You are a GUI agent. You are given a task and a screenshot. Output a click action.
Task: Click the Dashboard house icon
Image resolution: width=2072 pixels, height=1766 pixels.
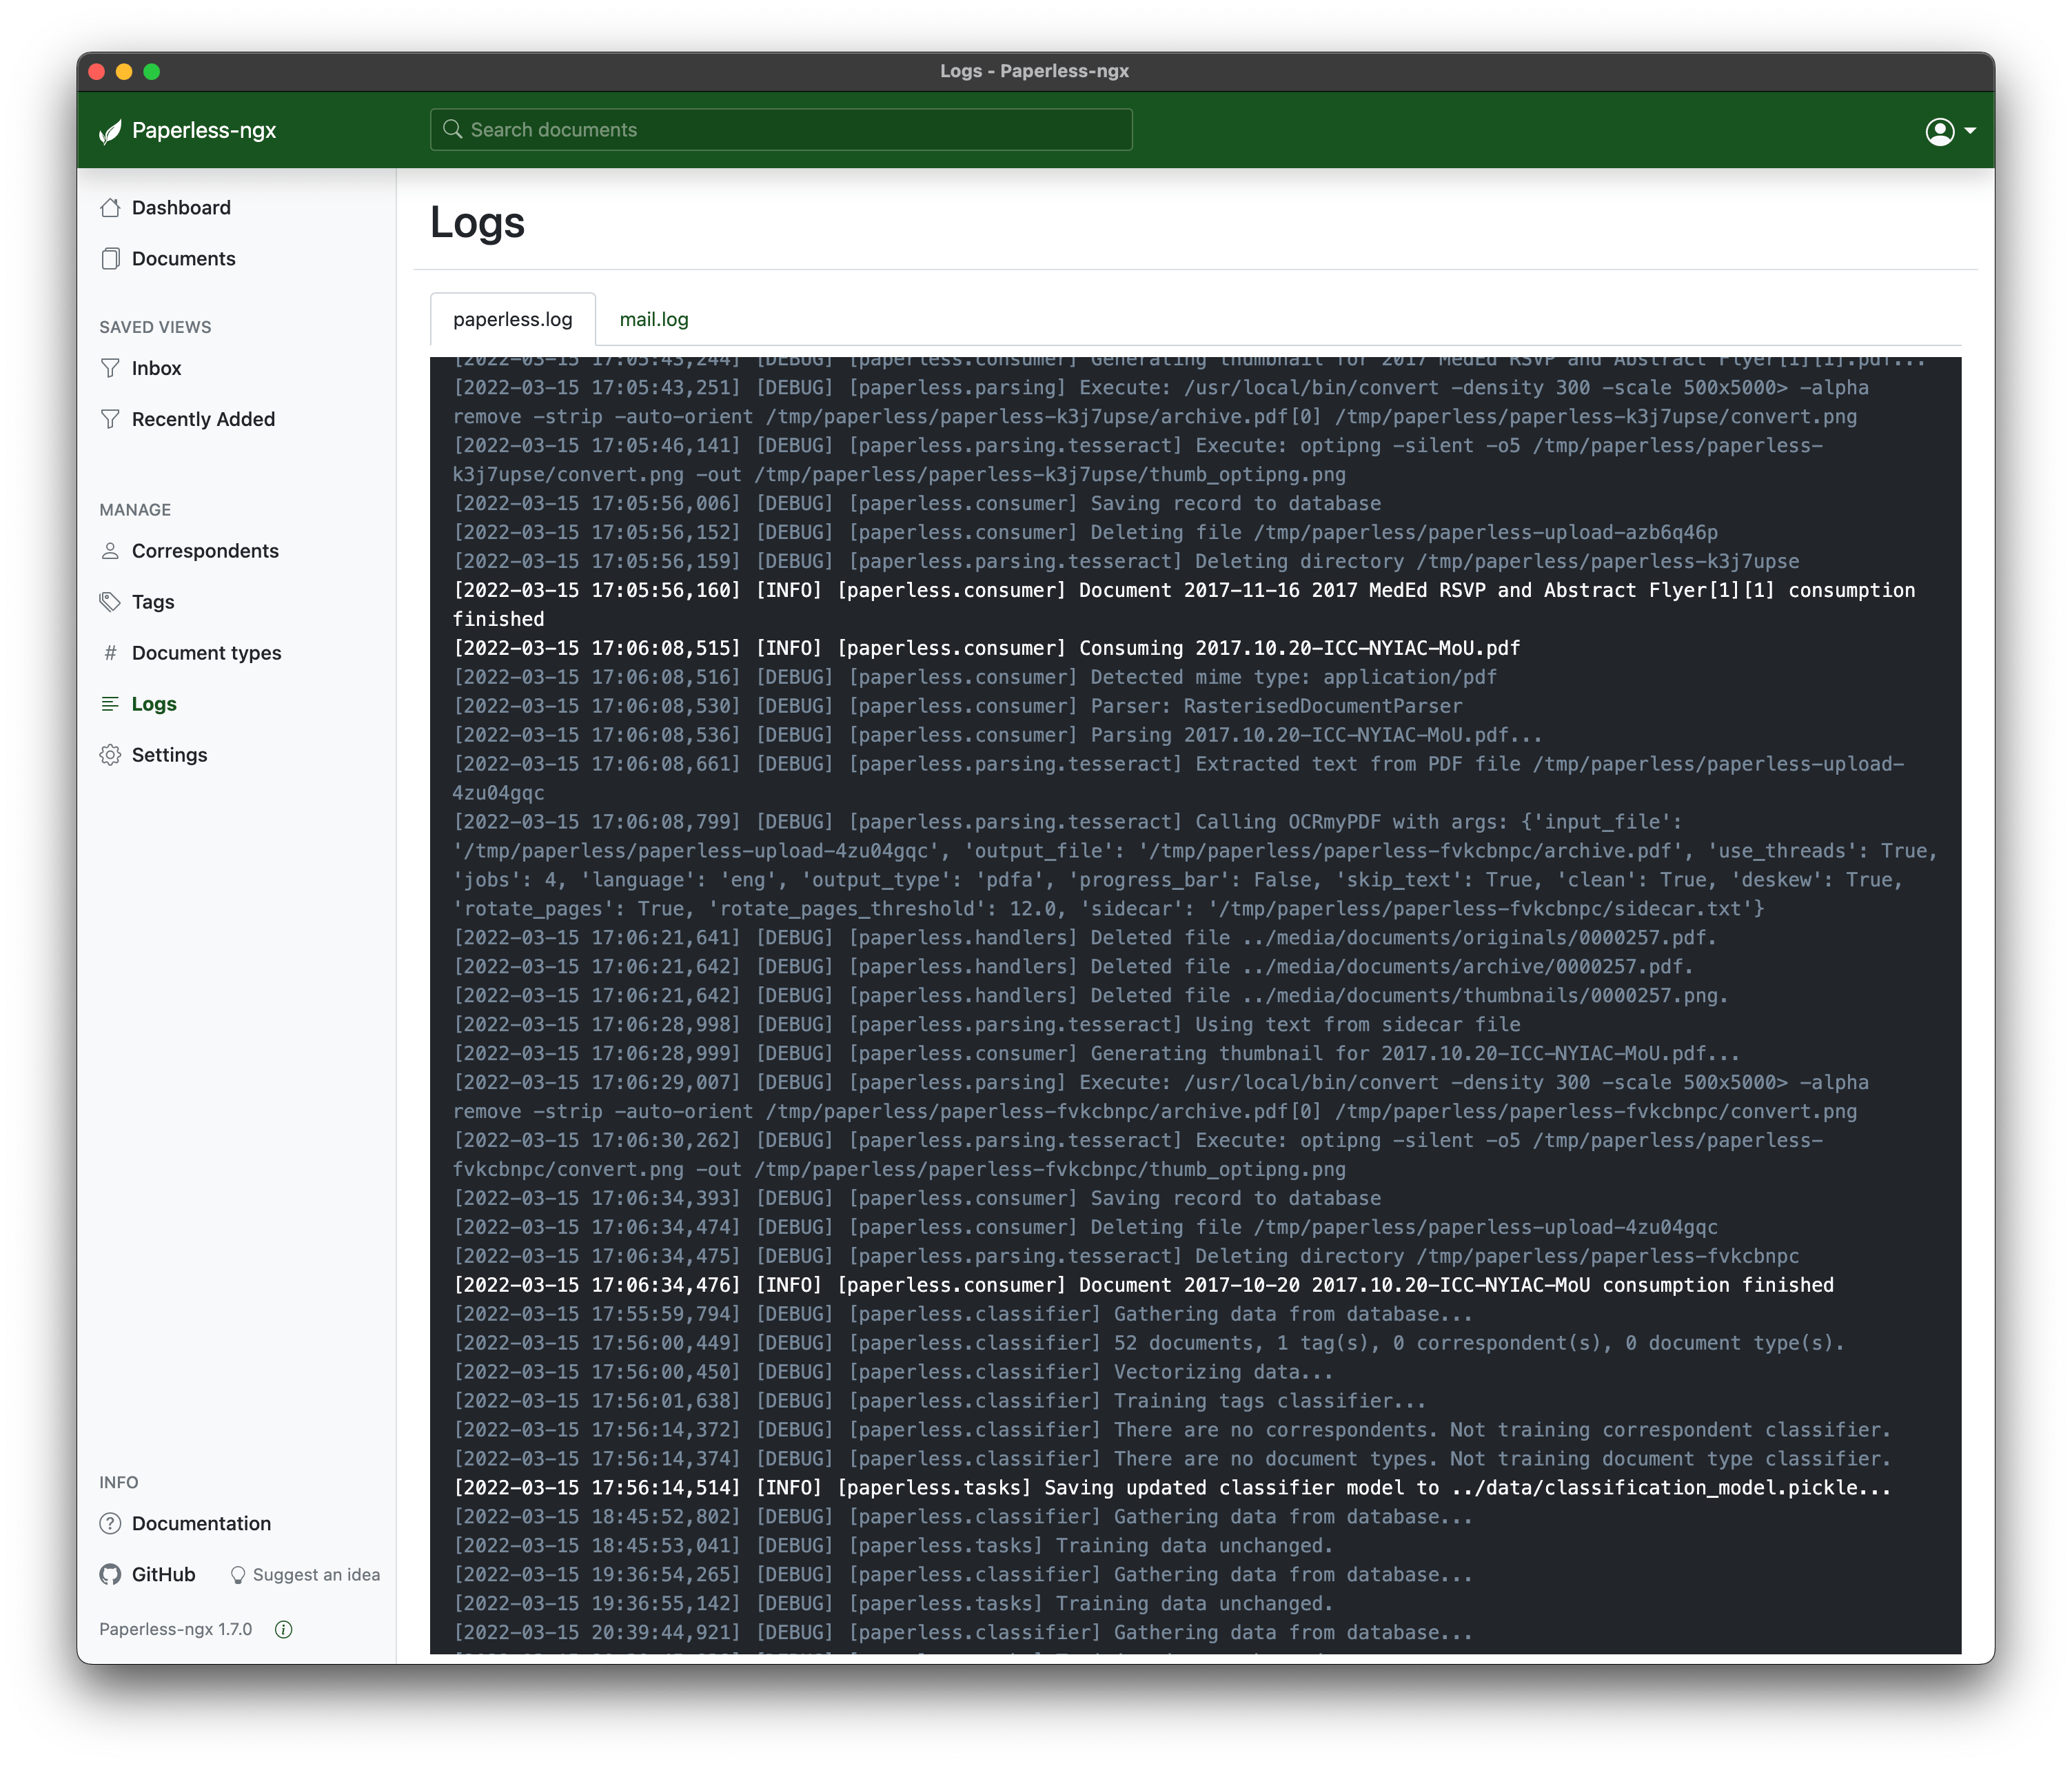(110, 208)
